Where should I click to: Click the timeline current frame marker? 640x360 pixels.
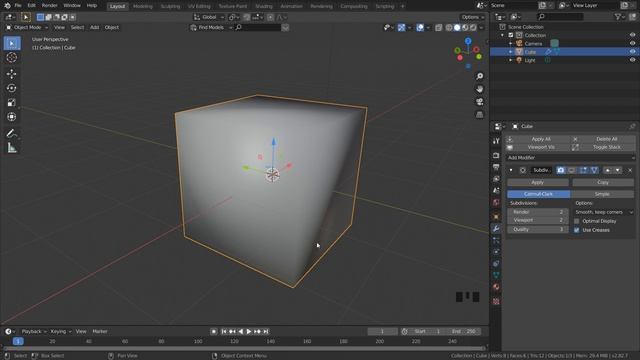pyautogui.click(x=18, y=341)
